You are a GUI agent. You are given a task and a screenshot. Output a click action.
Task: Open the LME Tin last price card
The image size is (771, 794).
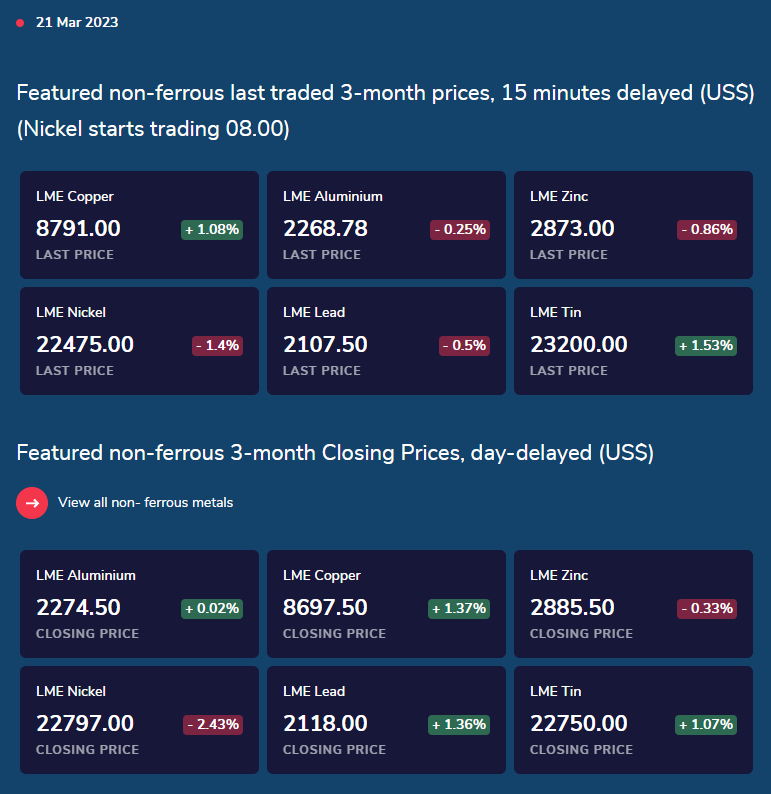(x=633, y=341)
